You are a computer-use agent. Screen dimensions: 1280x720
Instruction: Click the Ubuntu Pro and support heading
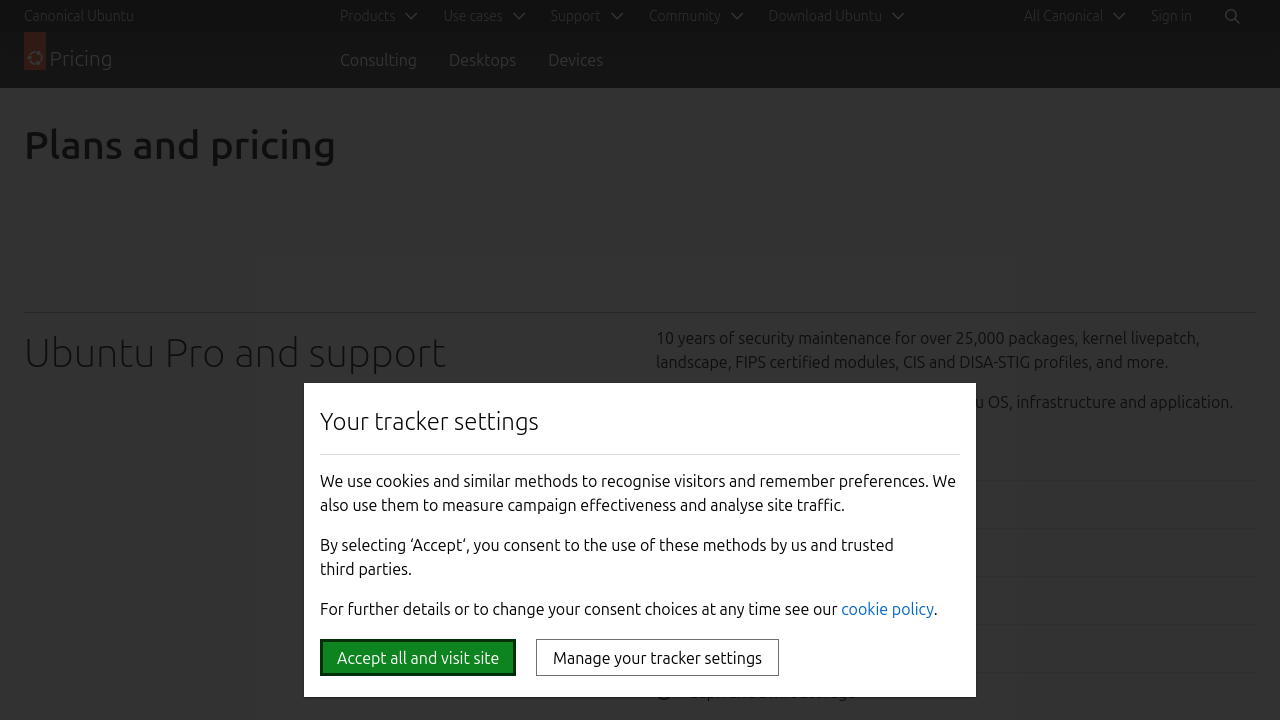pos(235,353)
